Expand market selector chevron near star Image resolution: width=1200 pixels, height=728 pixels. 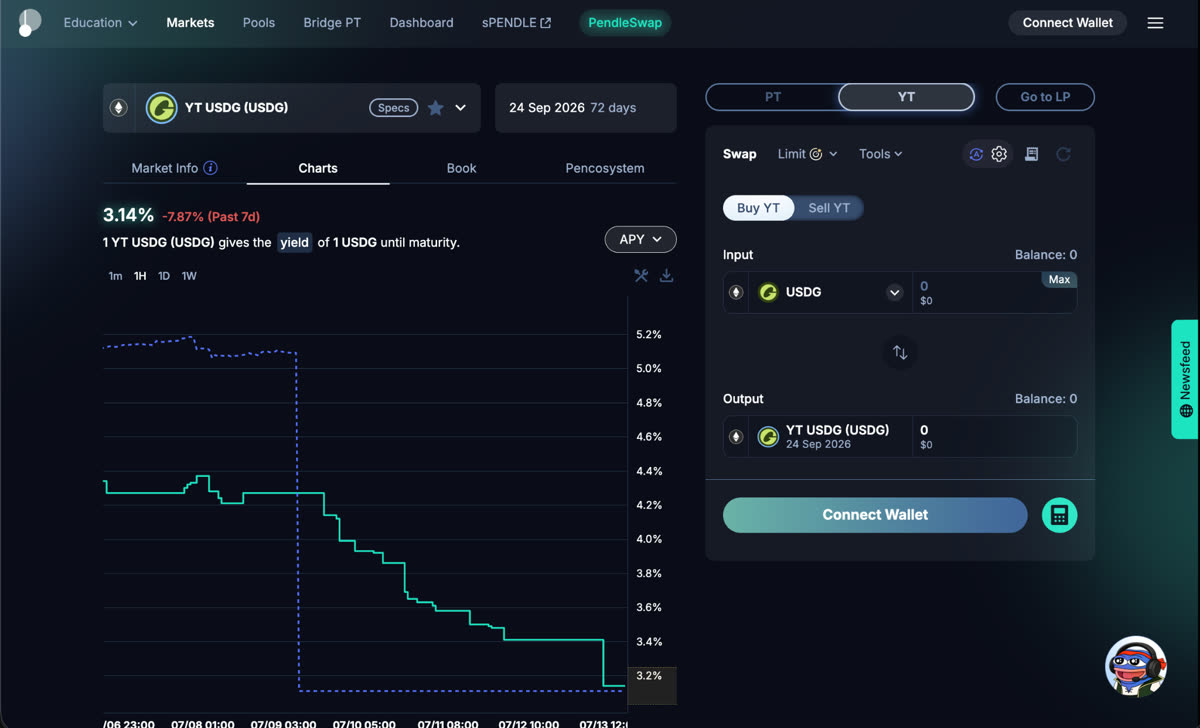coord(461,108)
